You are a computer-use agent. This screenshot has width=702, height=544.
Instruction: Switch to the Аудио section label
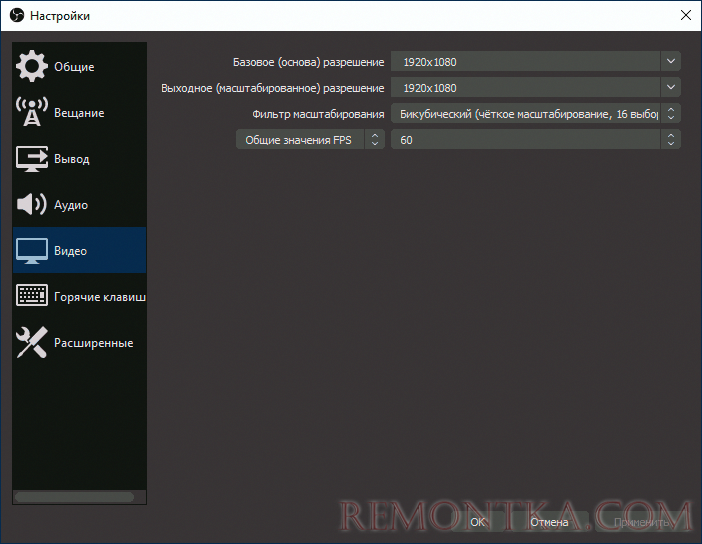[71, 205]
